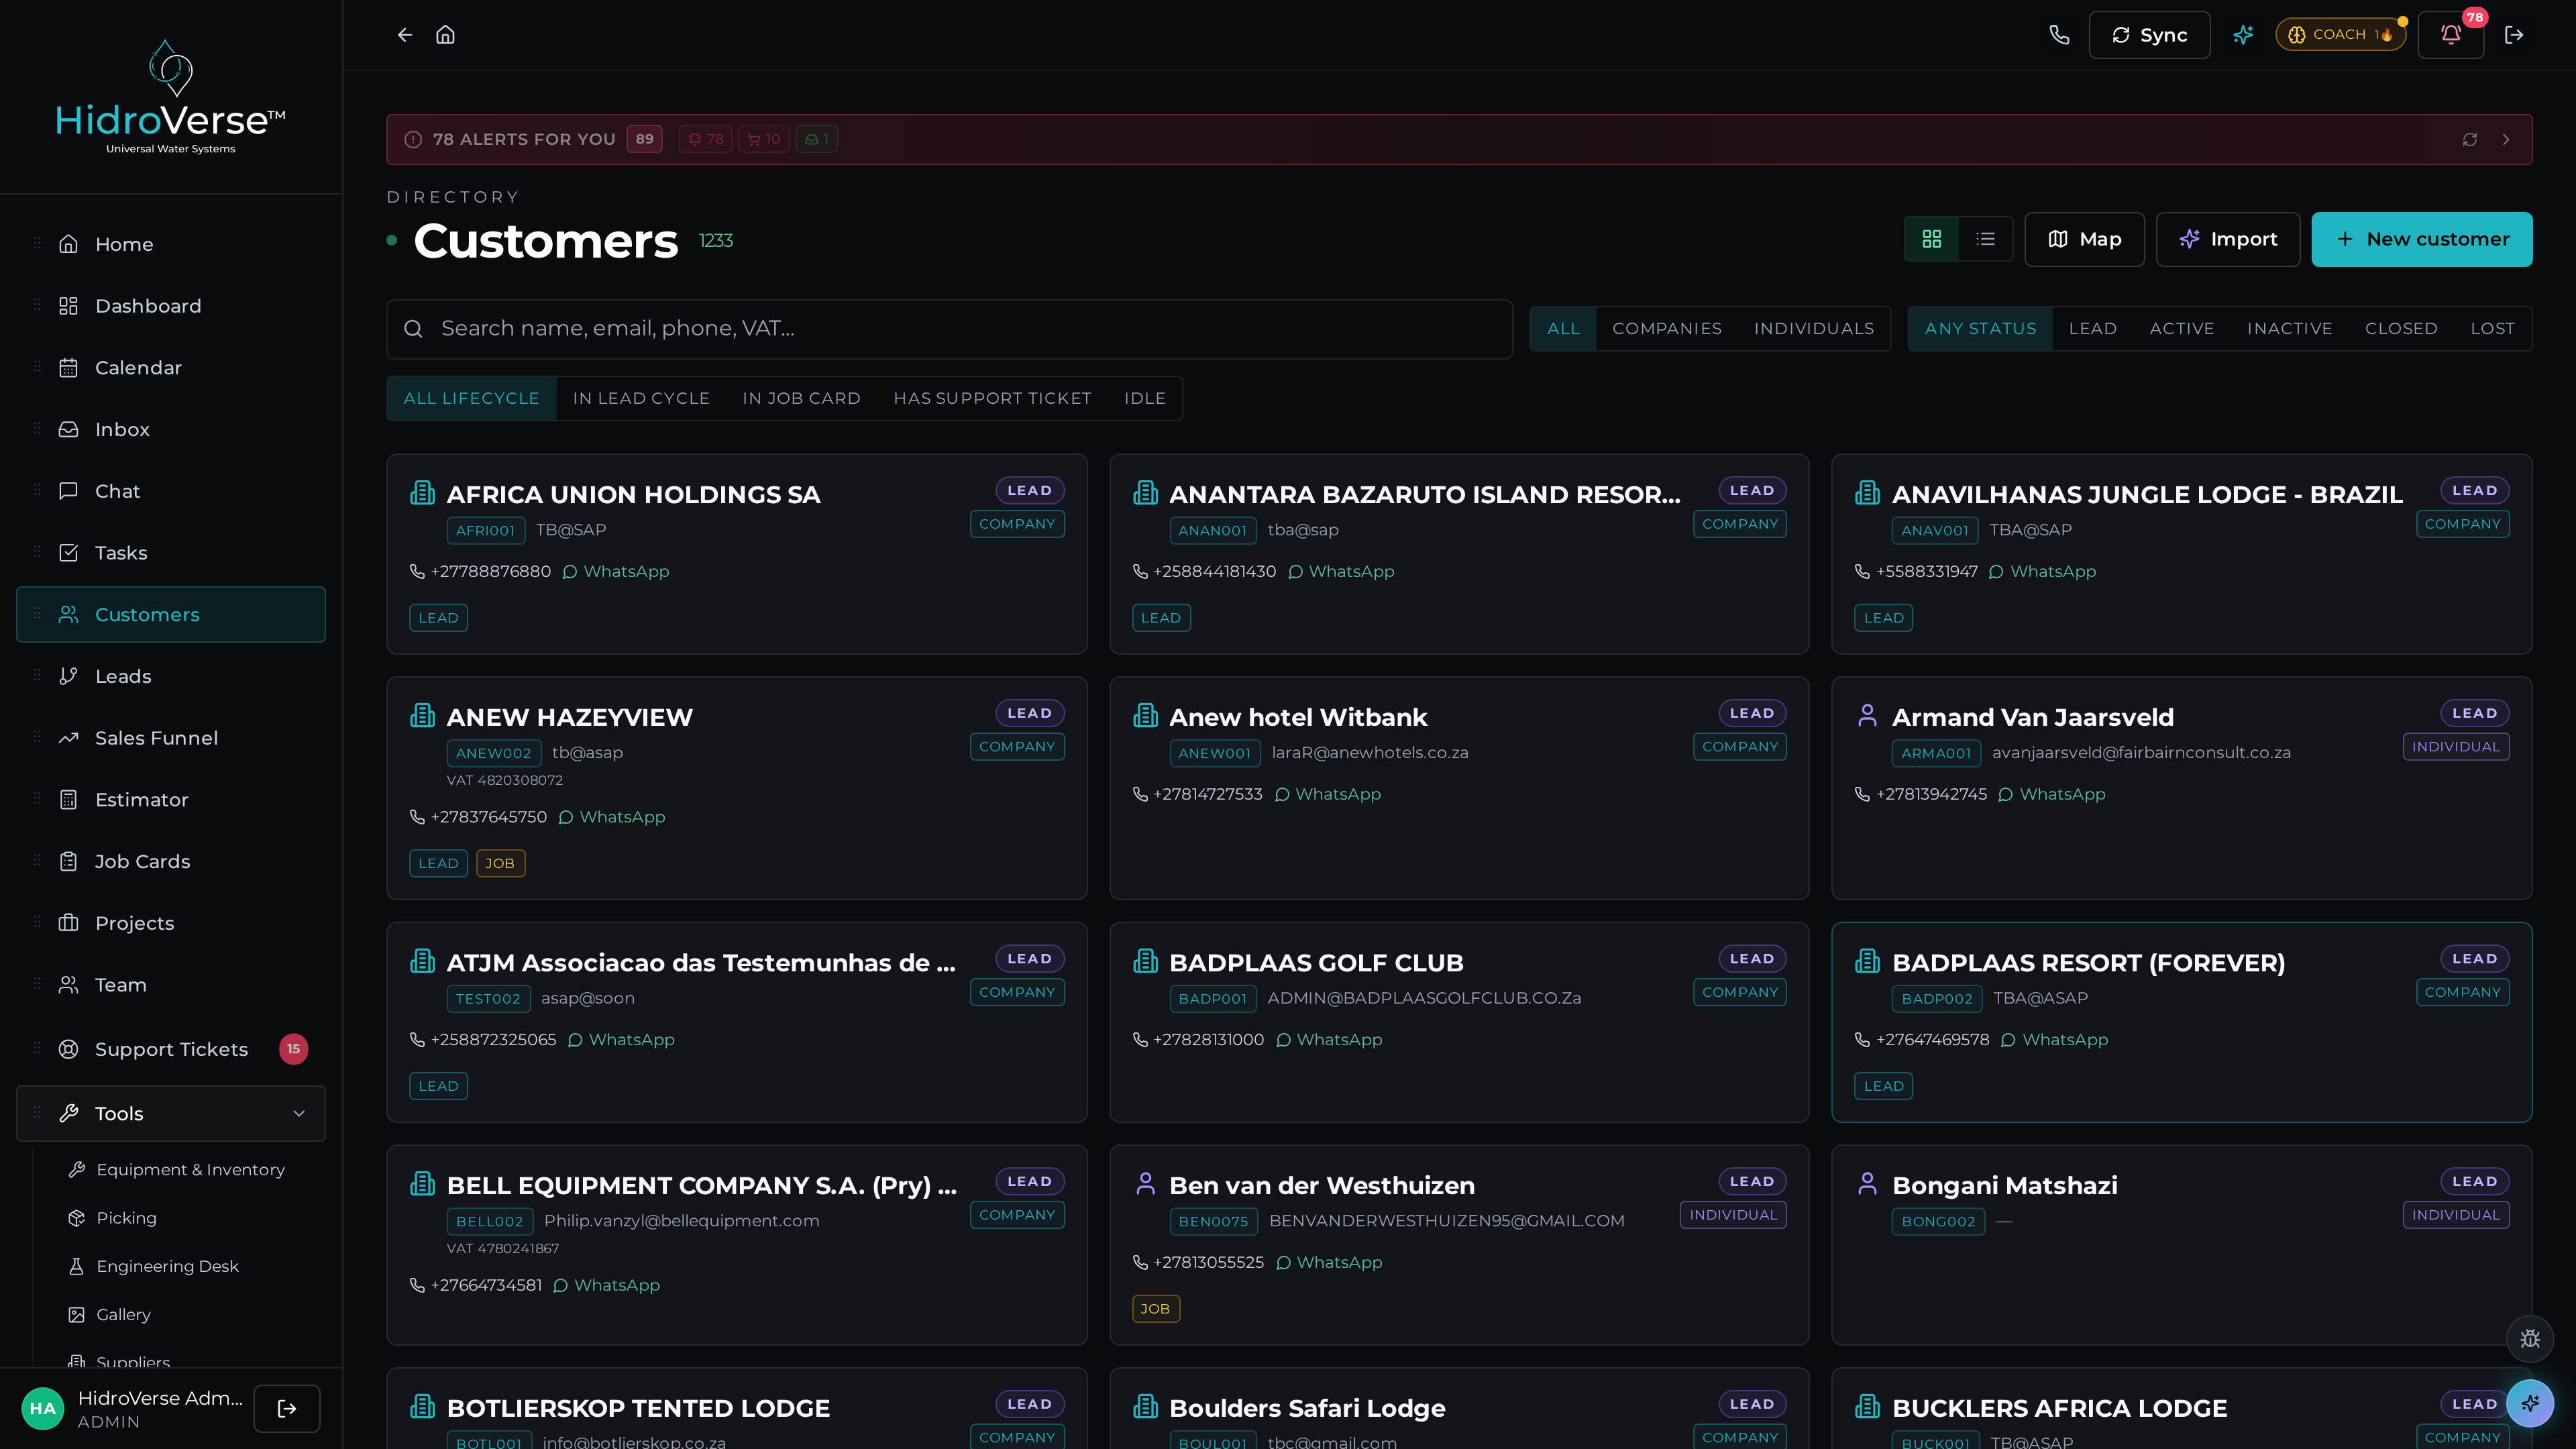Select the IN LEAD CYCLE tab
This screenshot has width=2576, height=1449.
click(x=641, y=399)
